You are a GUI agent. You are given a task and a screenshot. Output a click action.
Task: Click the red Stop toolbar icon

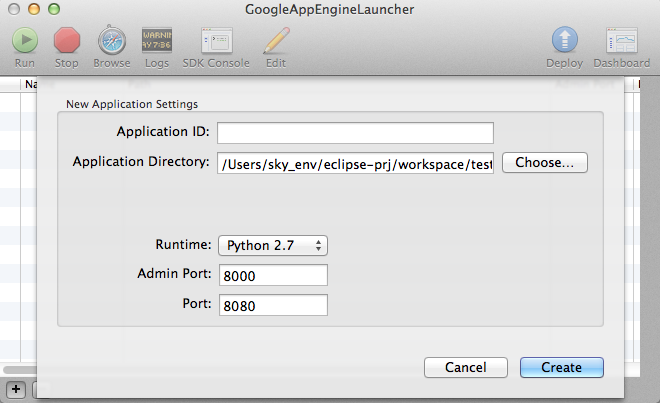tap(67, 40)
